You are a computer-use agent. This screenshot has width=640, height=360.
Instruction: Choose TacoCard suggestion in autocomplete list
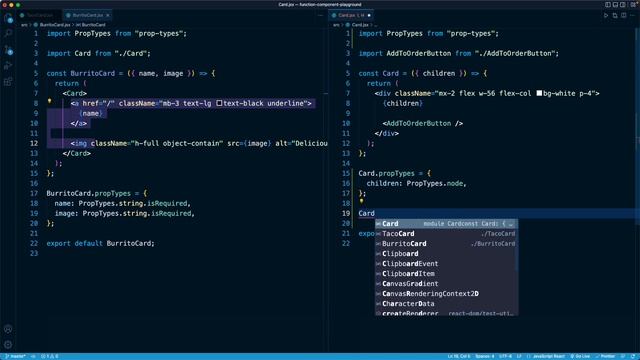coord(446,233)
